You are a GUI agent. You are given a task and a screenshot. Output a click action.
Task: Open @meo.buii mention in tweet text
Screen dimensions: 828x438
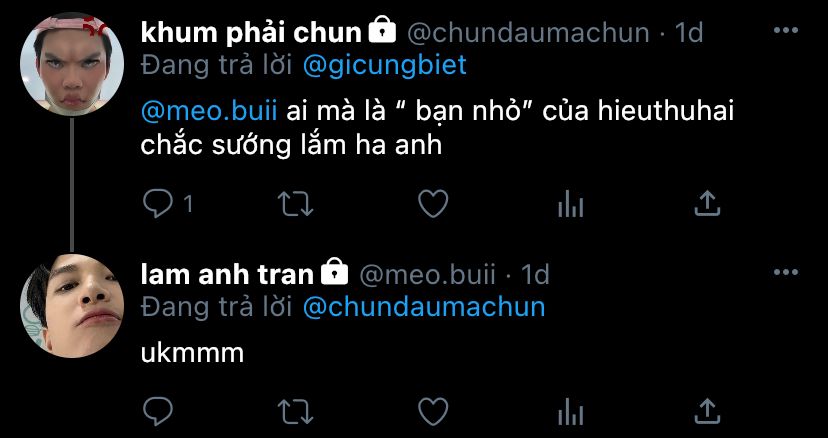coord(209,113)
